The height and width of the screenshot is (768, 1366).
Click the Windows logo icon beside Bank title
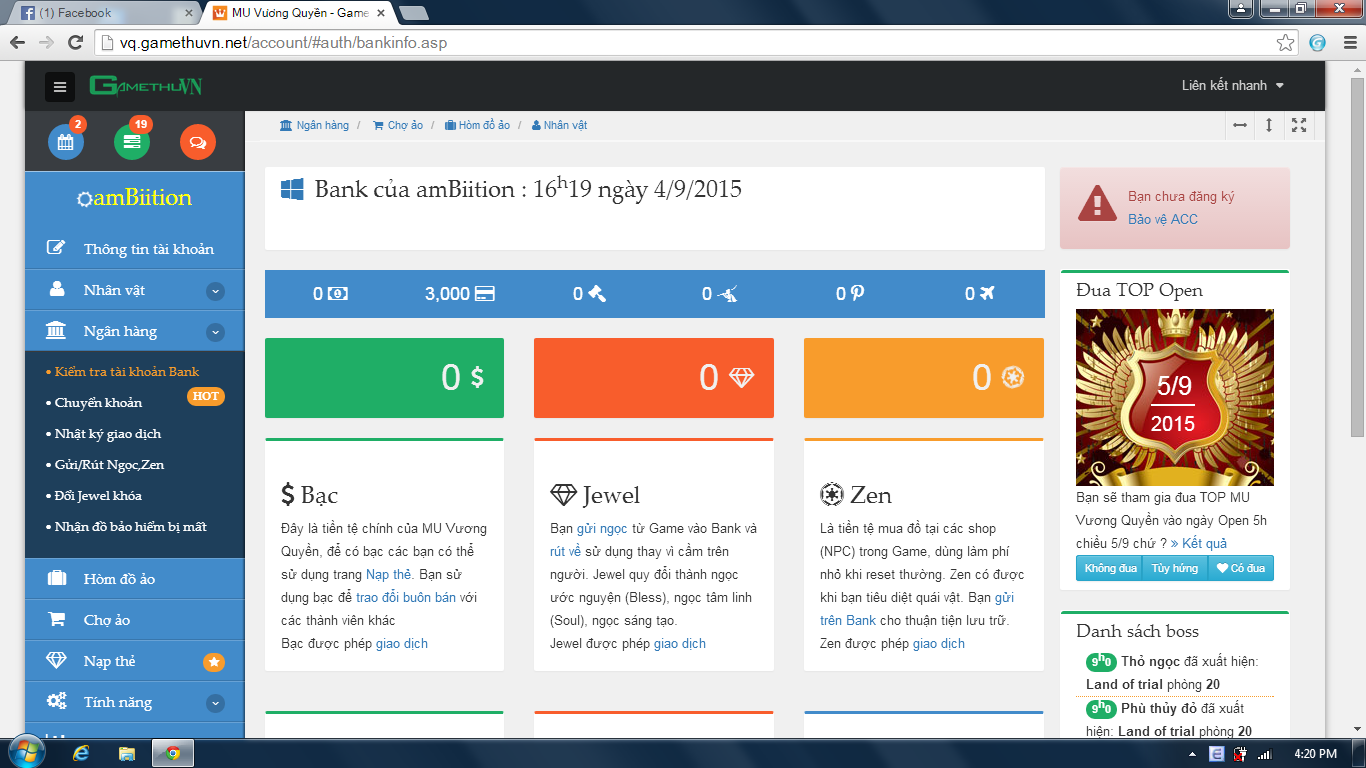pos(292,189)
